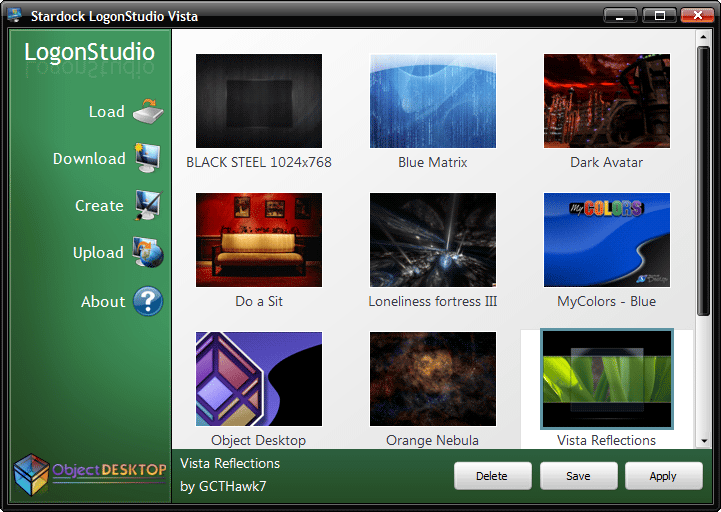Image resolution: width=721 pixels, height=512 pixels.
Task: Click the Load drive icon
Action: pos(148,111)
